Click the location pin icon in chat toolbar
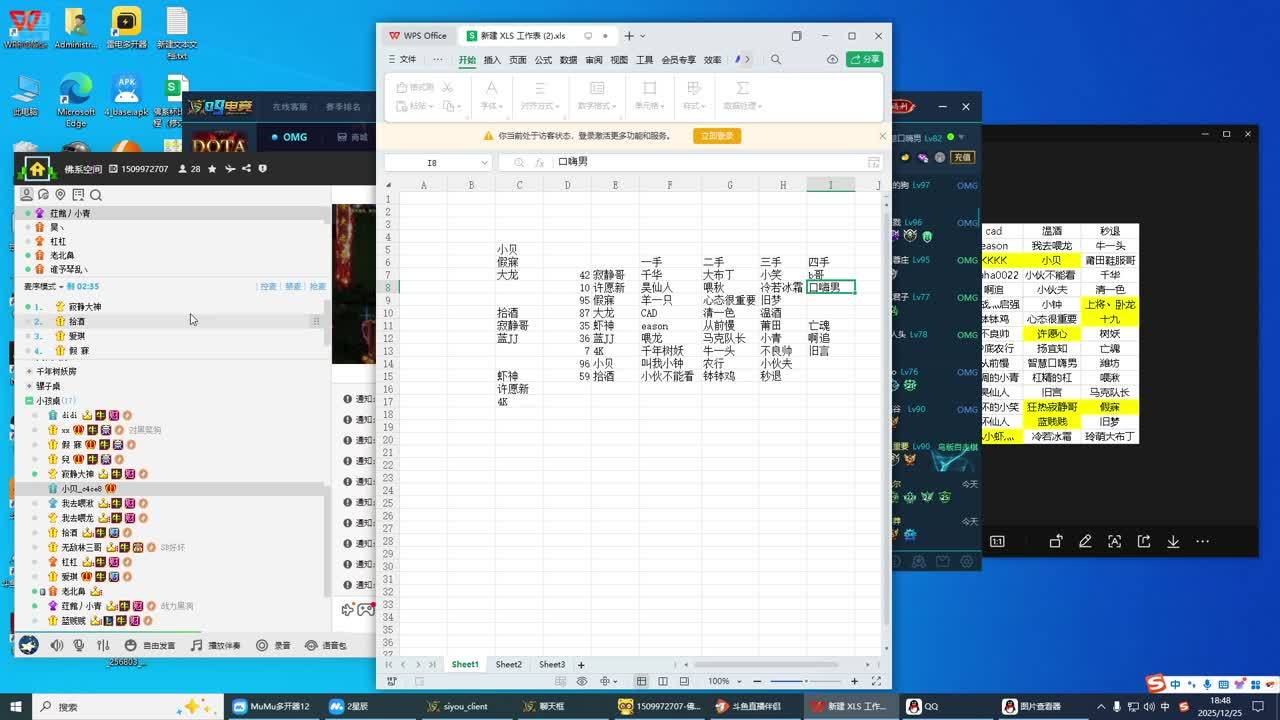Screen dimensions: 1280x720 (x=61, y=195)
